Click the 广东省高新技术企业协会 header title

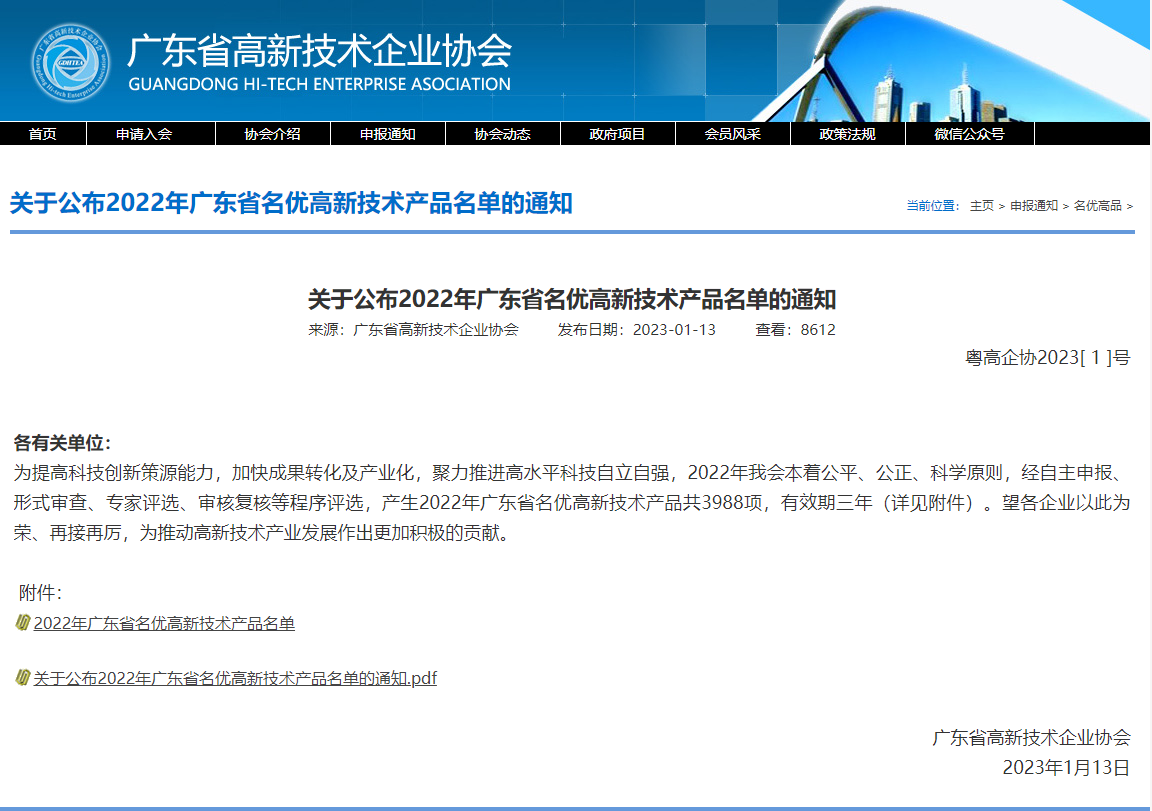point(319,50)
